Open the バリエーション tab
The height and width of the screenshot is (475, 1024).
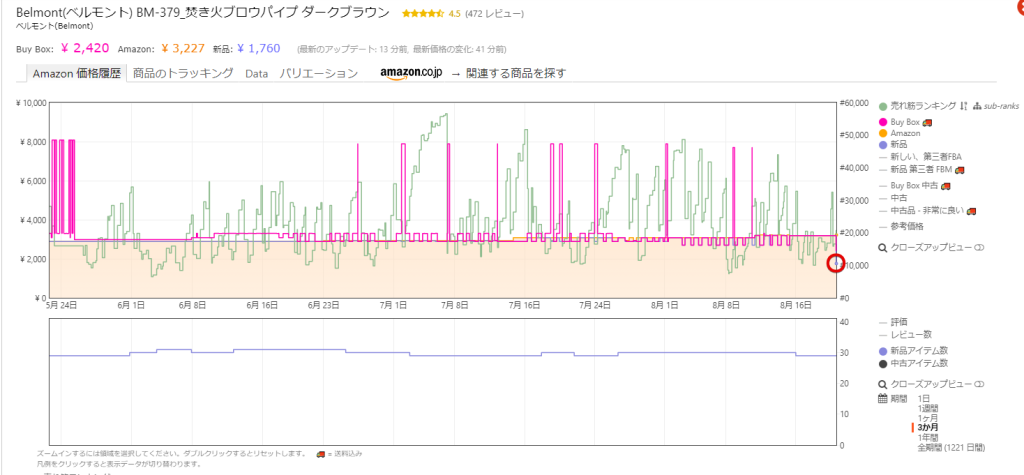[x=318, y=73]
